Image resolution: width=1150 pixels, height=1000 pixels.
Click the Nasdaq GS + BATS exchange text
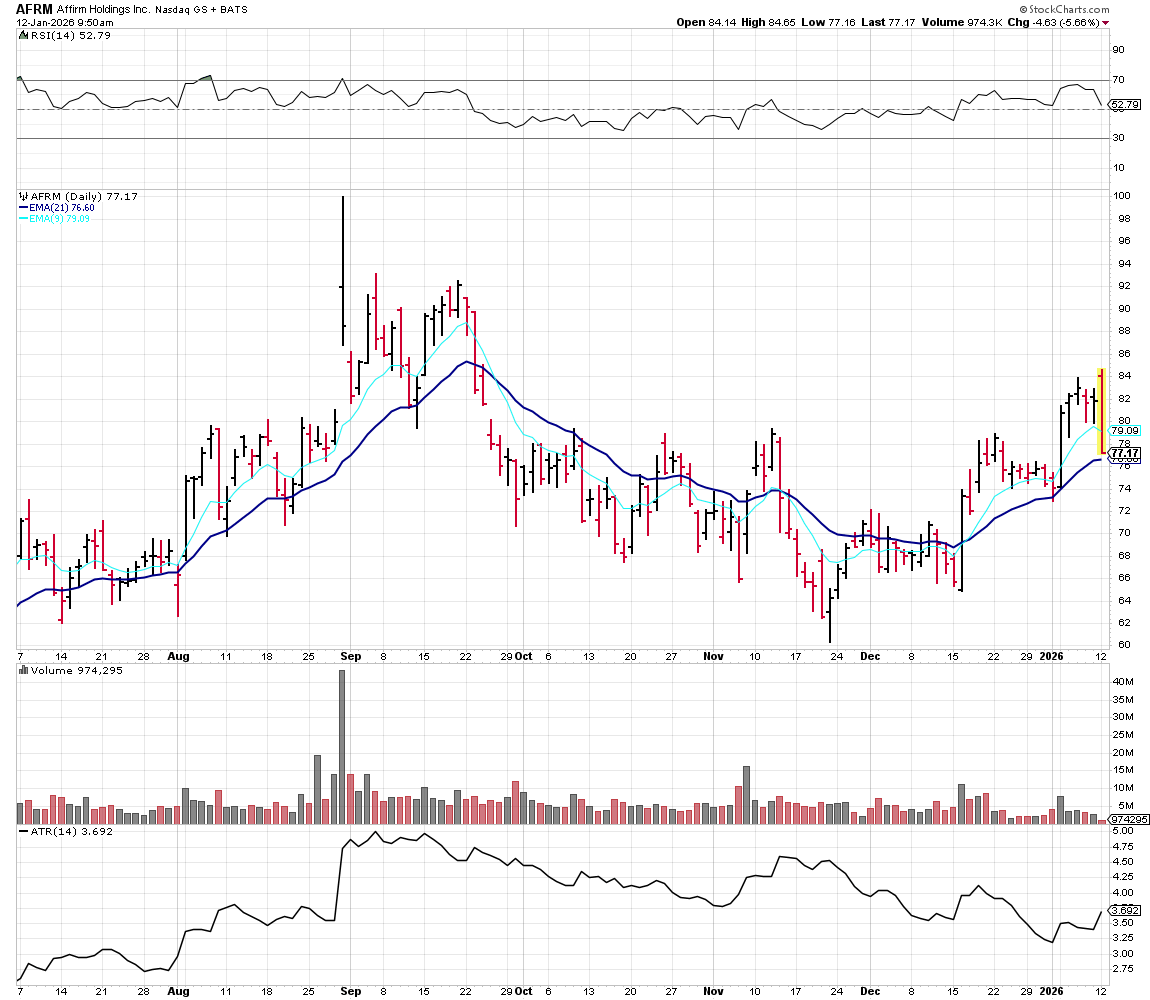(x=201, y=10)
